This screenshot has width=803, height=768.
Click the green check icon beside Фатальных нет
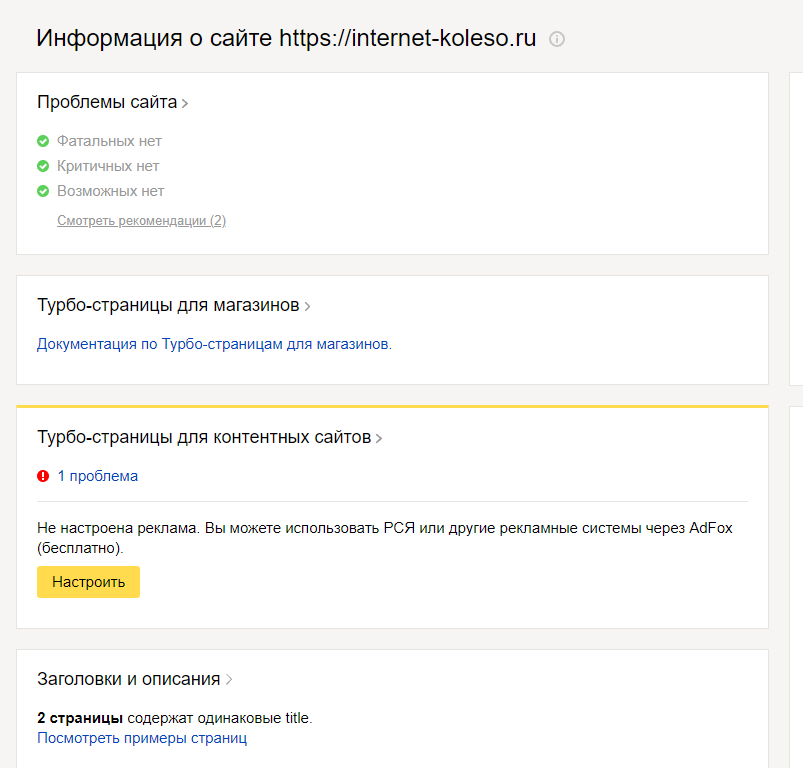point(43,141)
